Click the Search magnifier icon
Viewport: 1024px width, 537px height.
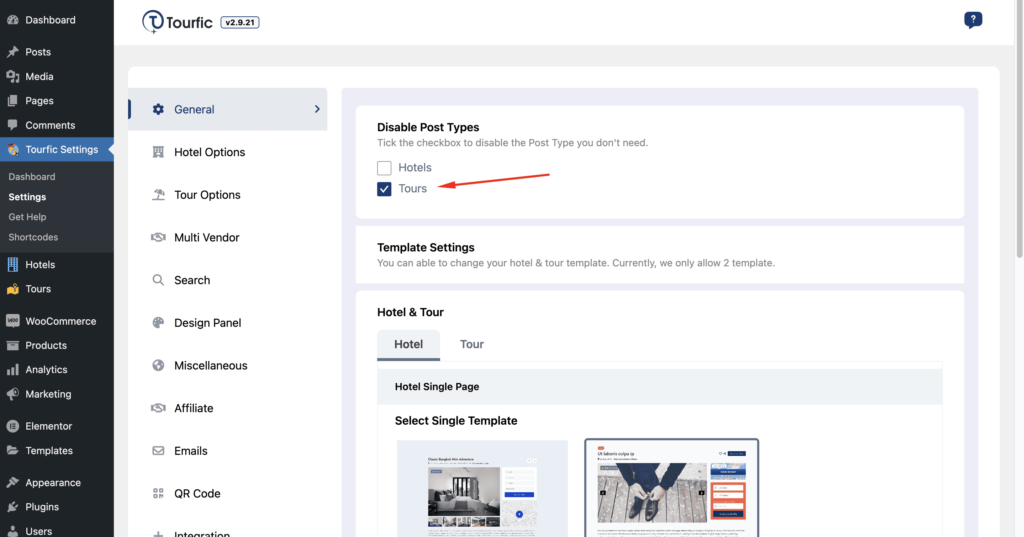pos(158,280)
